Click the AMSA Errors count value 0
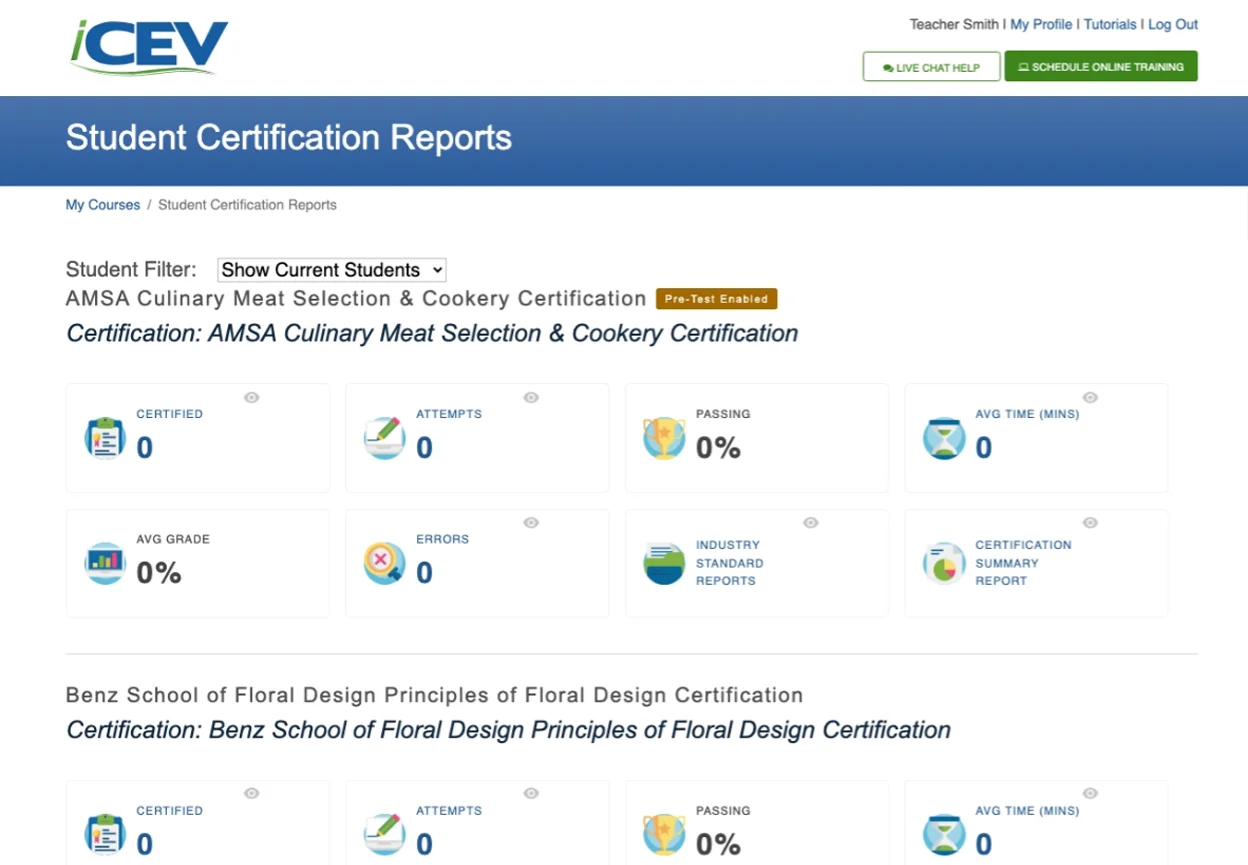This screenshot has width=1248, height=865. pos(424,573)
